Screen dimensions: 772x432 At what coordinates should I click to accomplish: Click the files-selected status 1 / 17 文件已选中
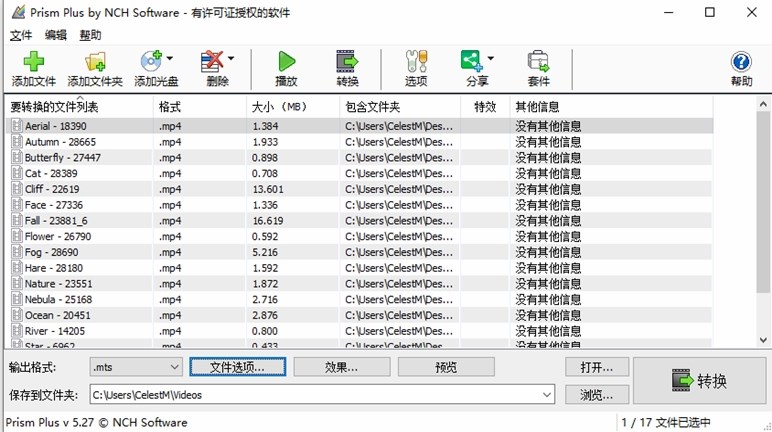pos(666,422)
